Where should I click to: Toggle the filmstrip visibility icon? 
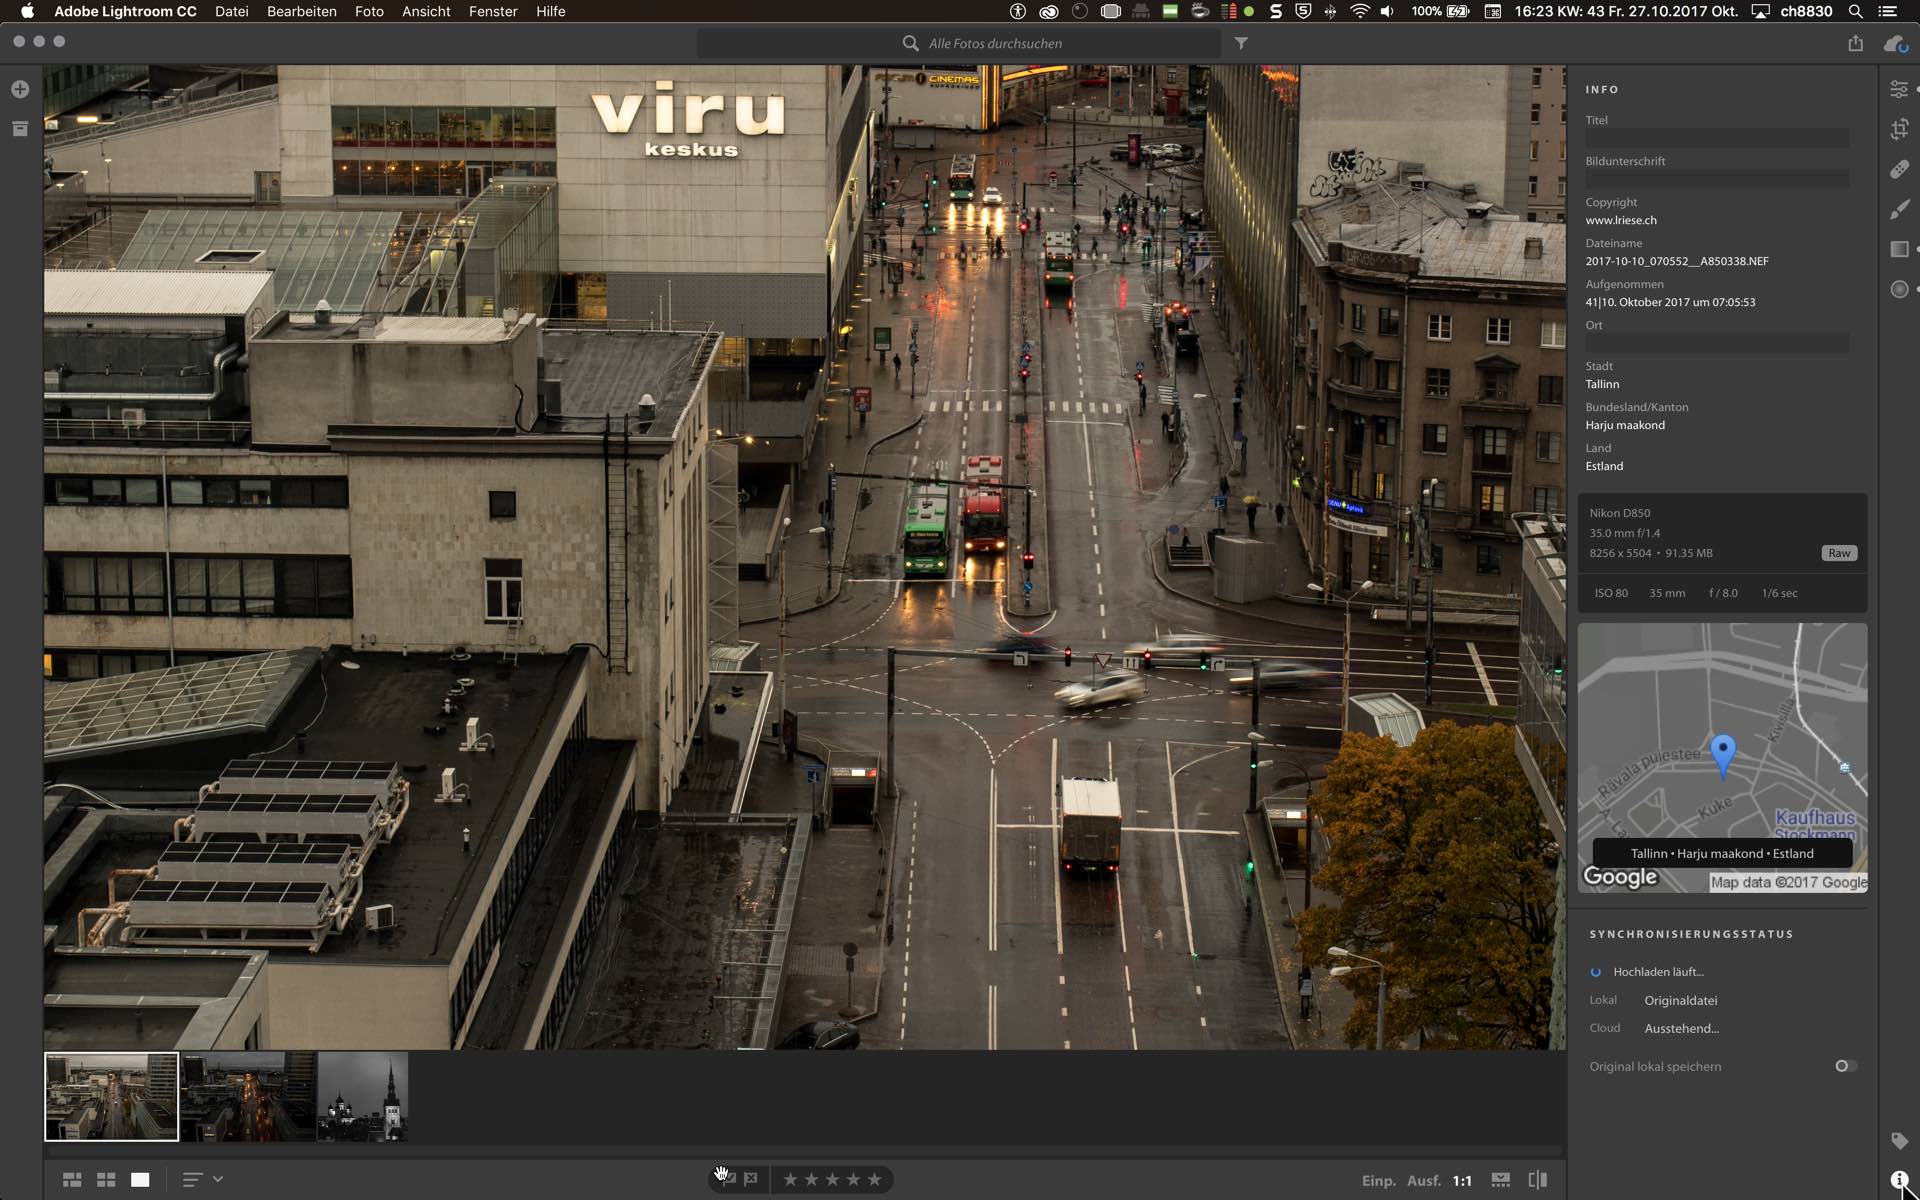point(1501,1180)
